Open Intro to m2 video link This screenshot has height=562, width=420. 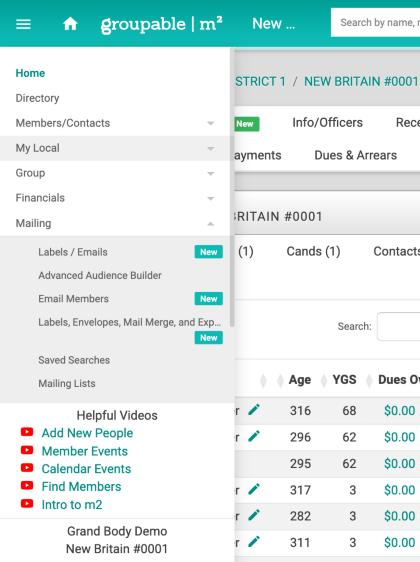tap(72, 505)
